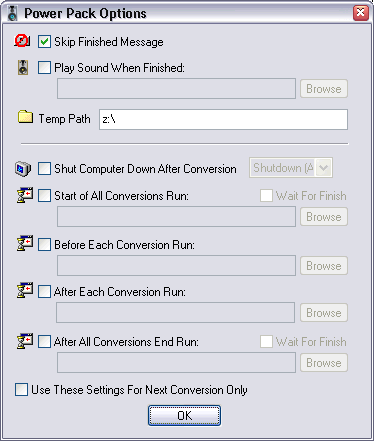Viewport: 374px width, 441px height.
Task: Click the computer shutdown icon
Action: [x=23, y=169]
